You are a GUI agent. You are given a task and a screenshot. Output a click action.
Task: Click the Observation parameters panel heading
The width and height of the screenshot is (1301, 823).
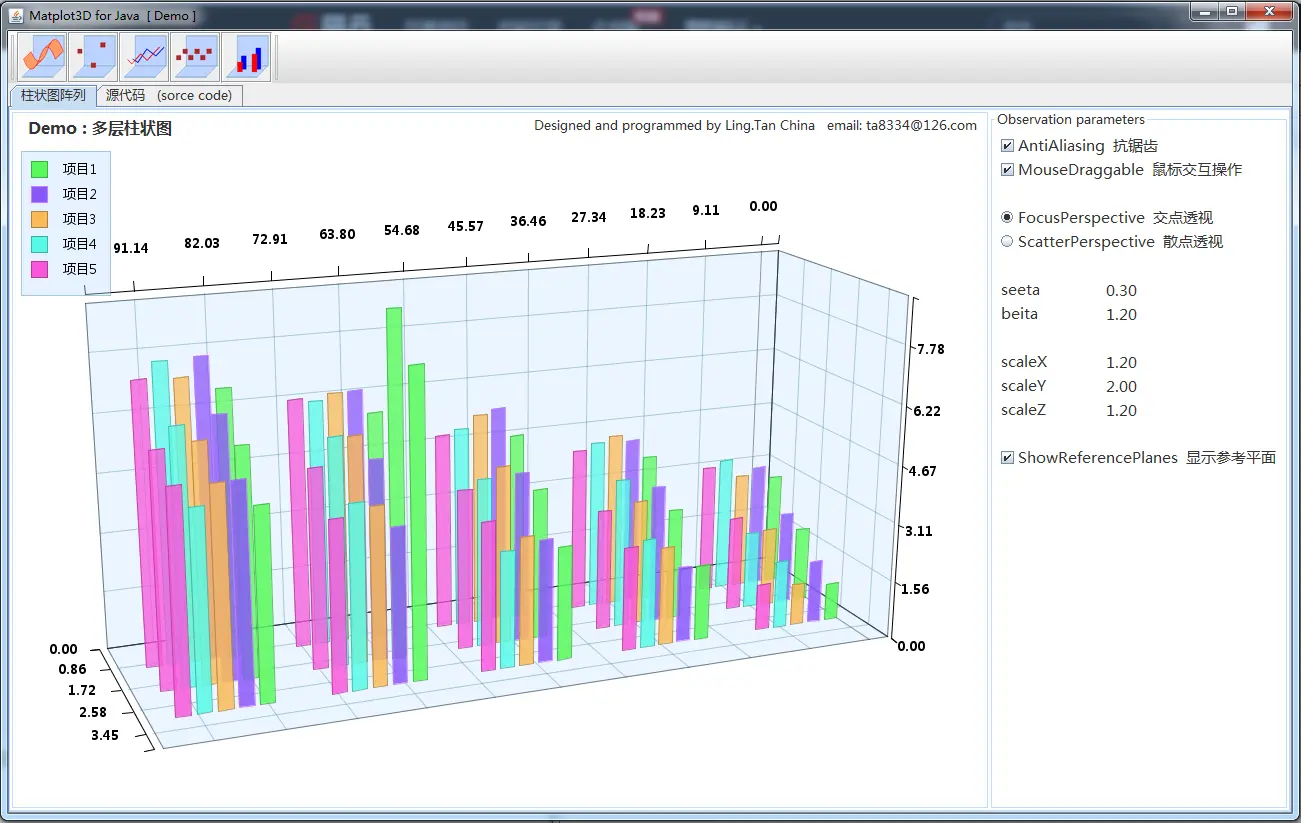[1071, 120]
